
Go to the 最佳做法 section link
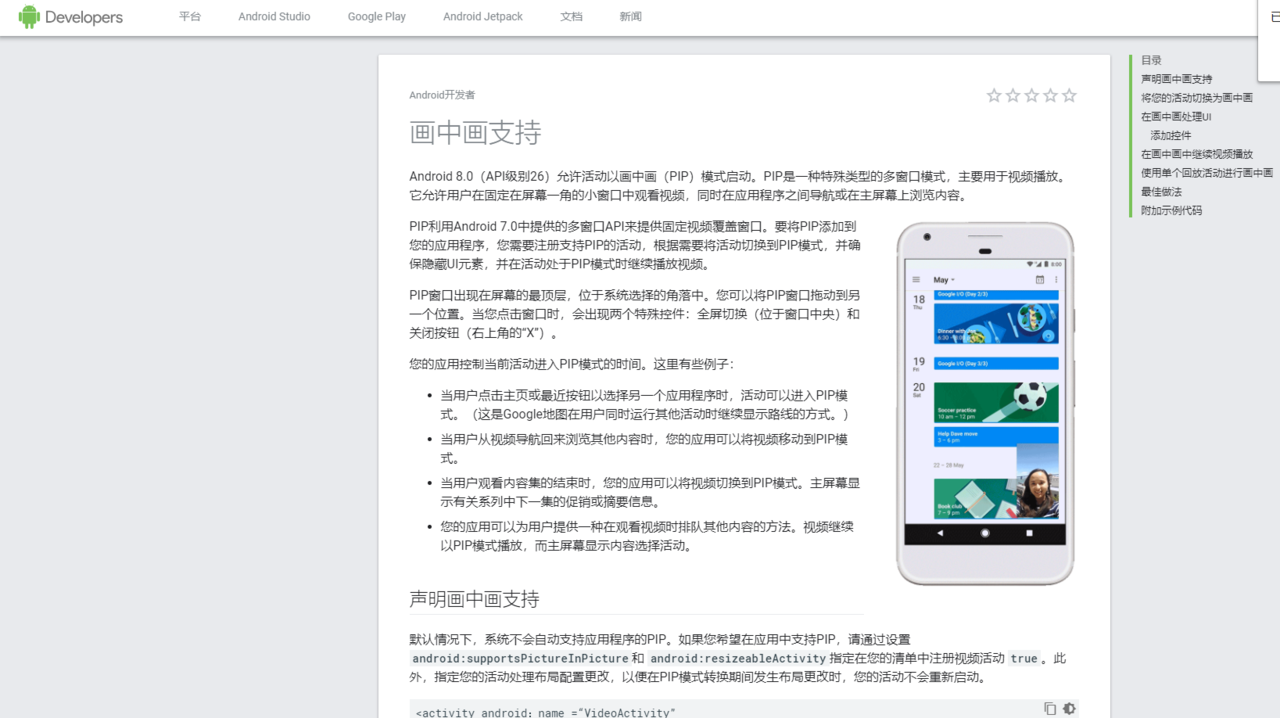[x=1163, y=191]
